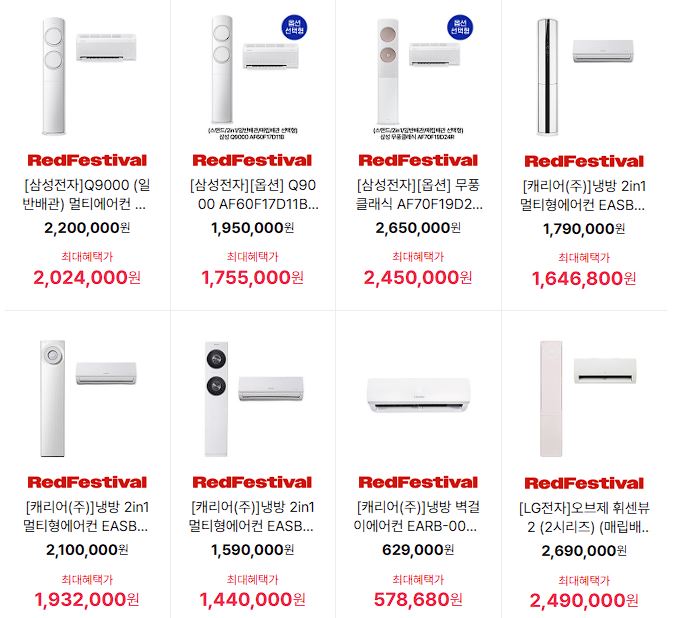Open [삼성전자][옵션] Q9000 AF60F17D11B title link

(253, 194)
